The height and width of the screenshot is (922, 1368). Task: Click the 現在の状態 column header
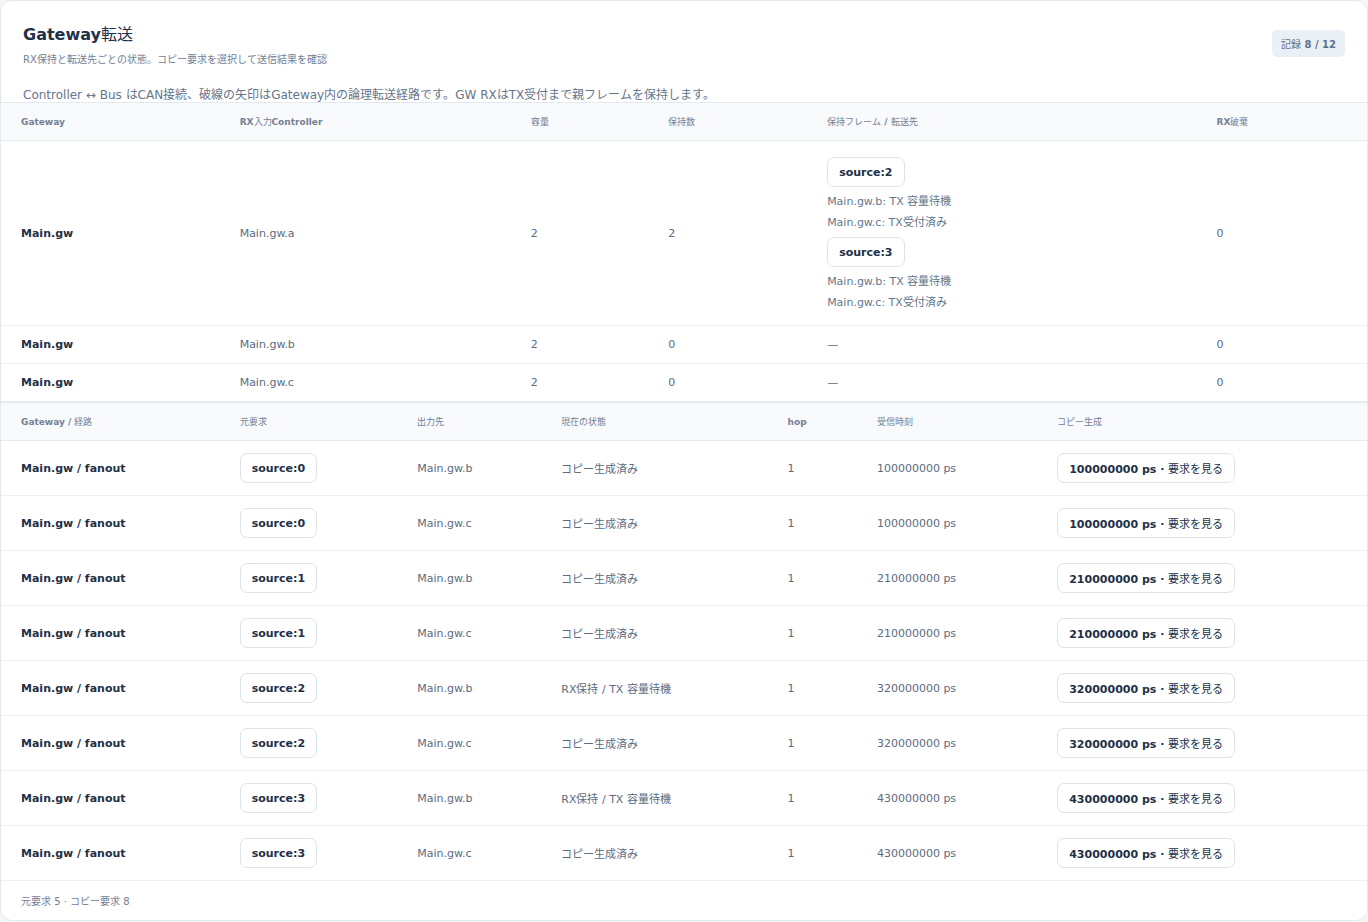tap(583, 422)
